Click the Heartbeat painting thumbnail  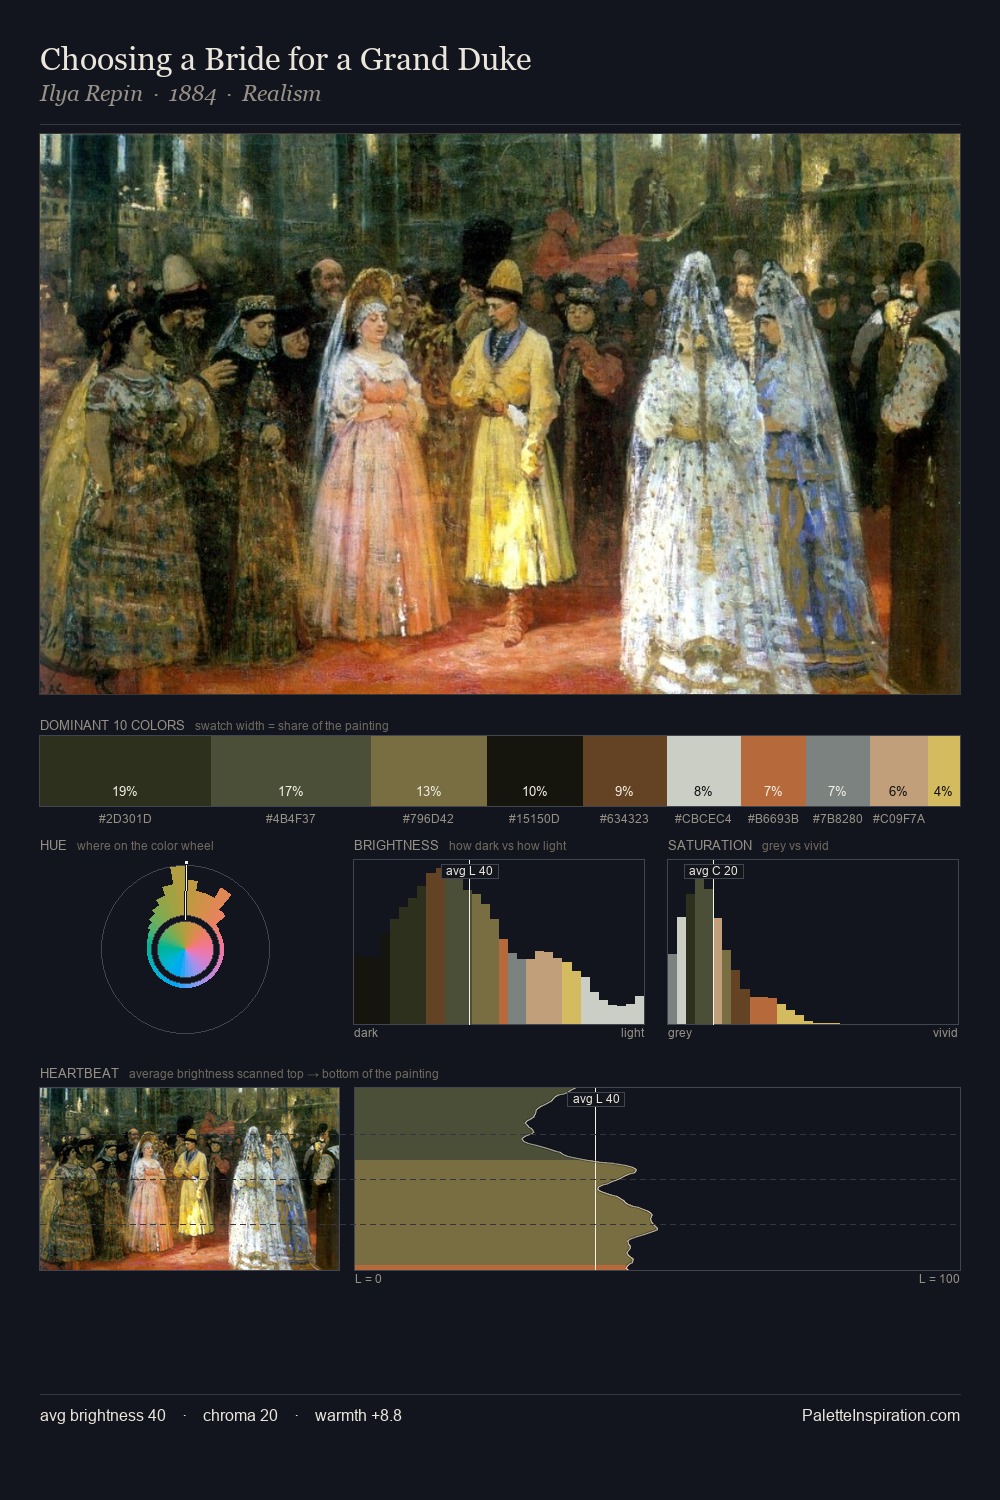pyautogui.click(x=190, y=1179)
